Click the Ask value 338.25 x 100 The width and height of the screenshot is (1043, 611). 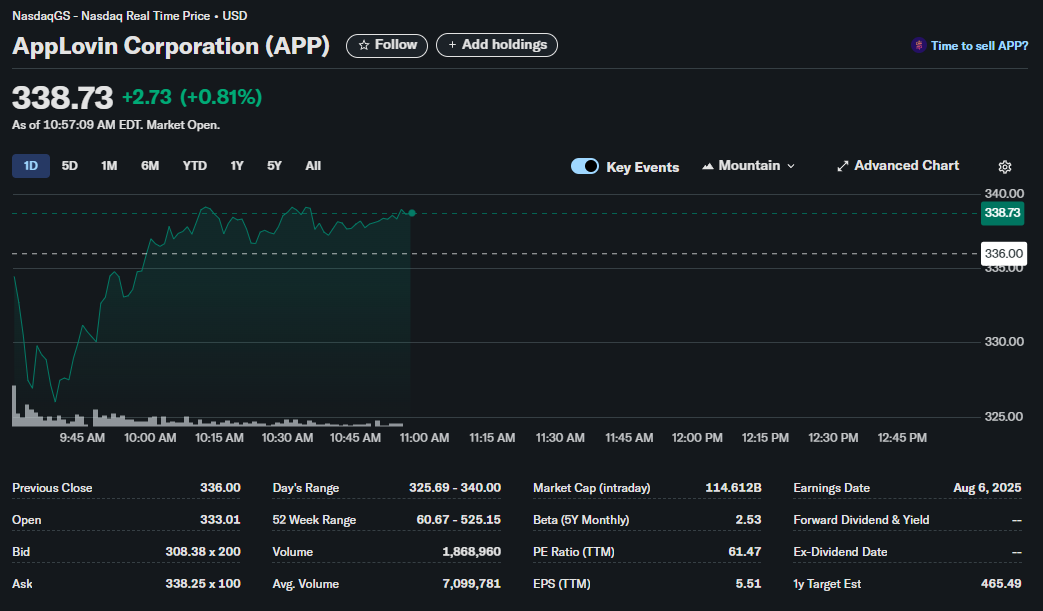[x=203, y=583]
